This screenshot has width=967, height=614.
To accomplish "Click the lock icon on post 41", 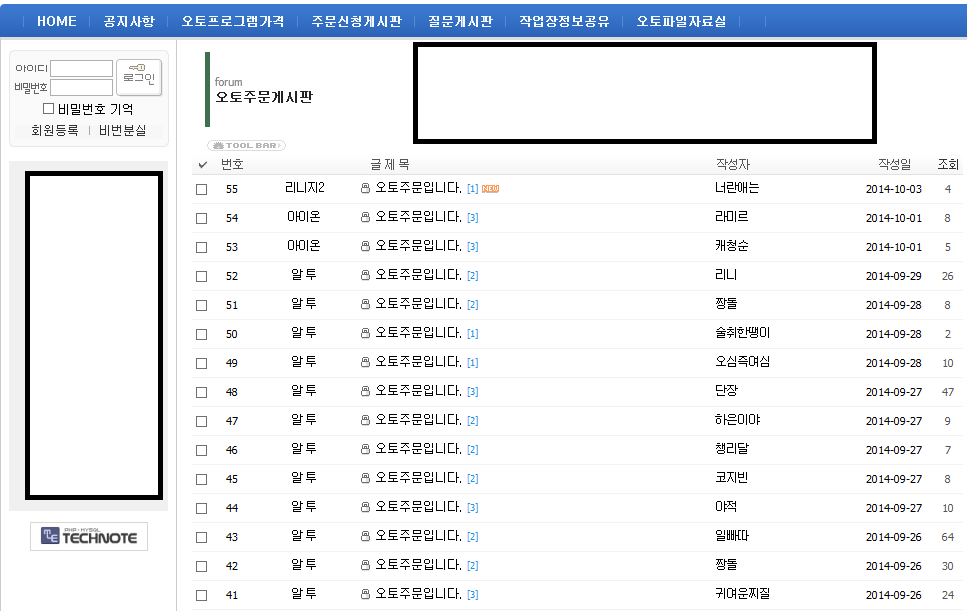I will [x=365, y=595].
